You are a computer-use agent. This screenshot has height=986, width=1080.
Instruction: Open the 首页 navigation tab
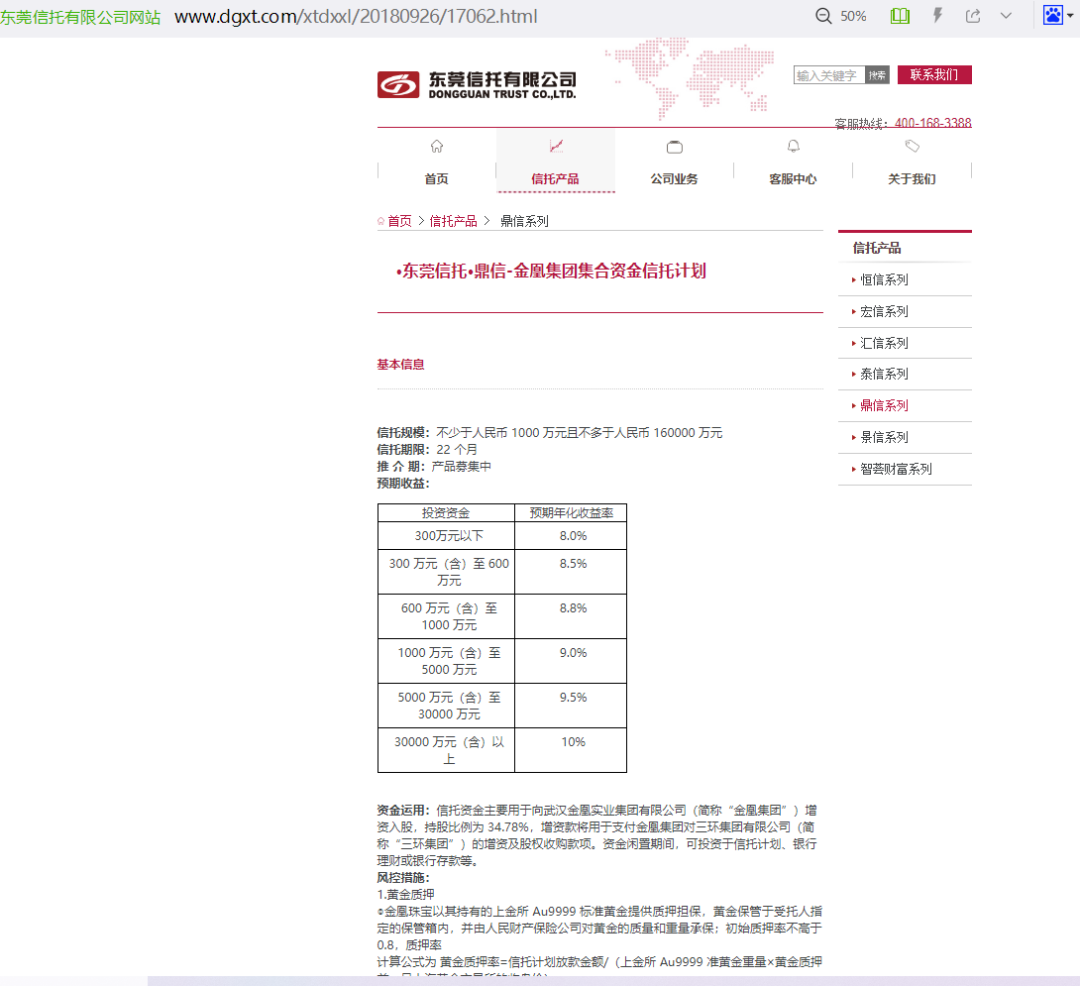(437, 179)
